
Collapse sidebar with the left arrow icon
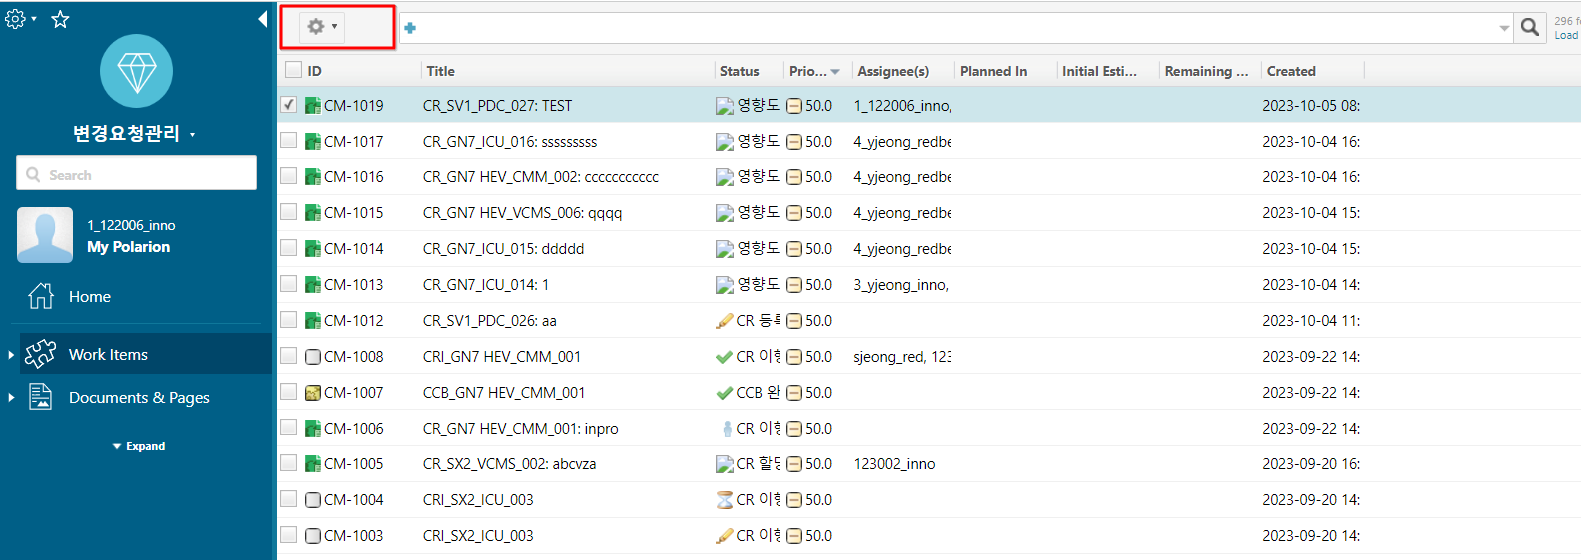coord(262,19)
